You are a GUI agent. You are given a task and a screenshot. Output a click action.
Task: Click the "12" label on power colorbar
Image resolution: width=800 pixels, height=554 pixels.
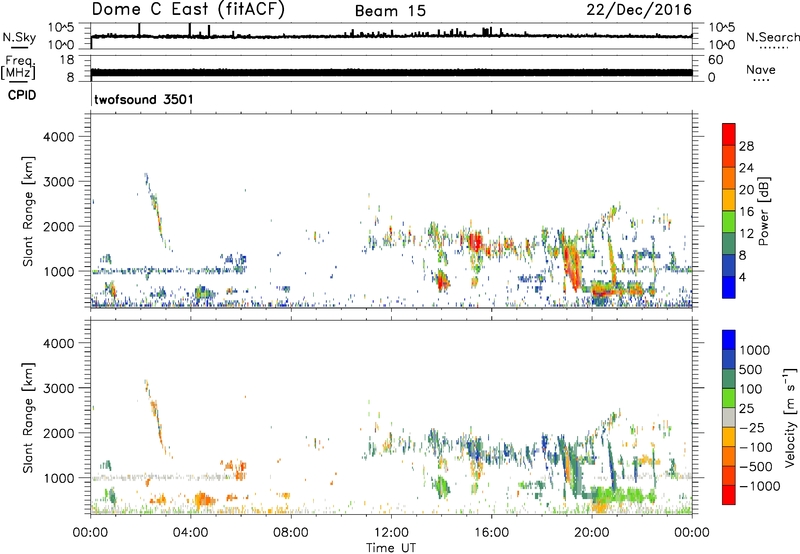746,234
